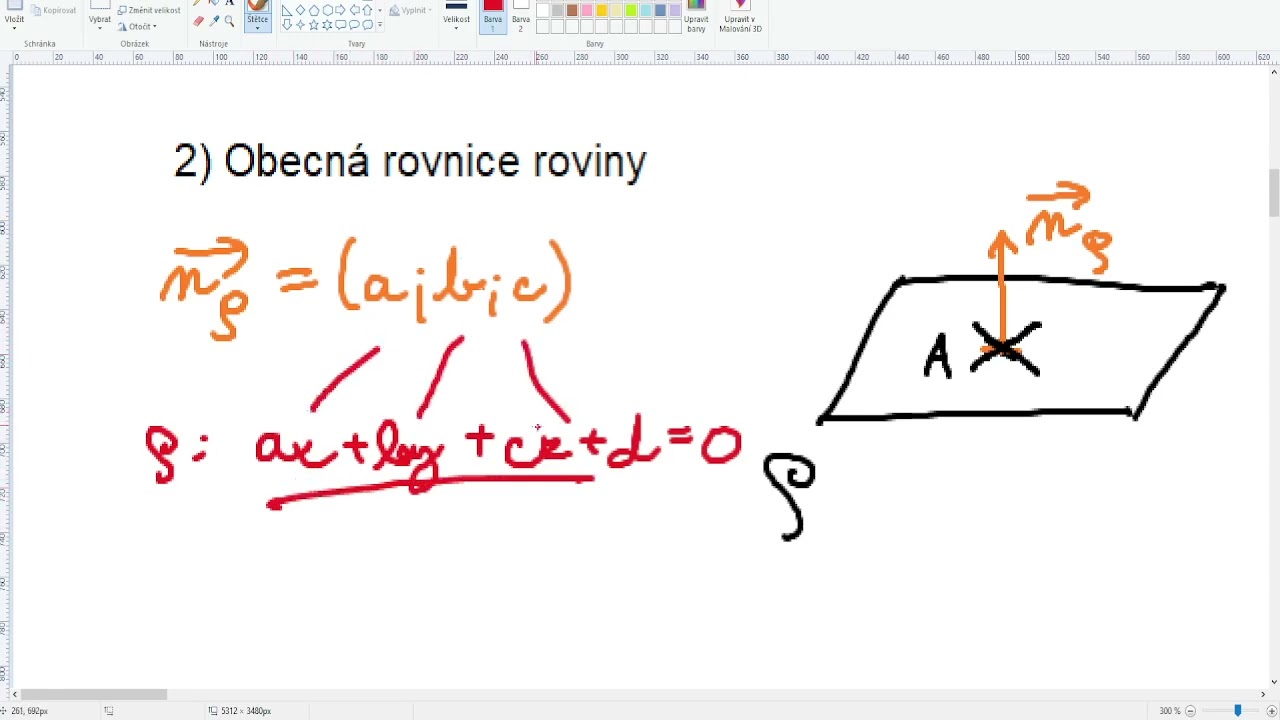Choose the right triangle shape
The width and height of the screenshot is (1280, 720).
tap(287, 10)
